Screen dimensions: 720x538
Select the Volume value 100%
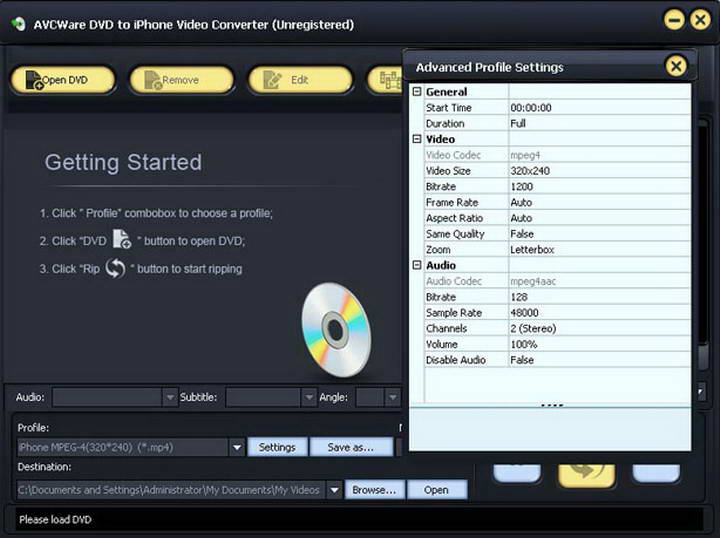(x=599, y=344)
